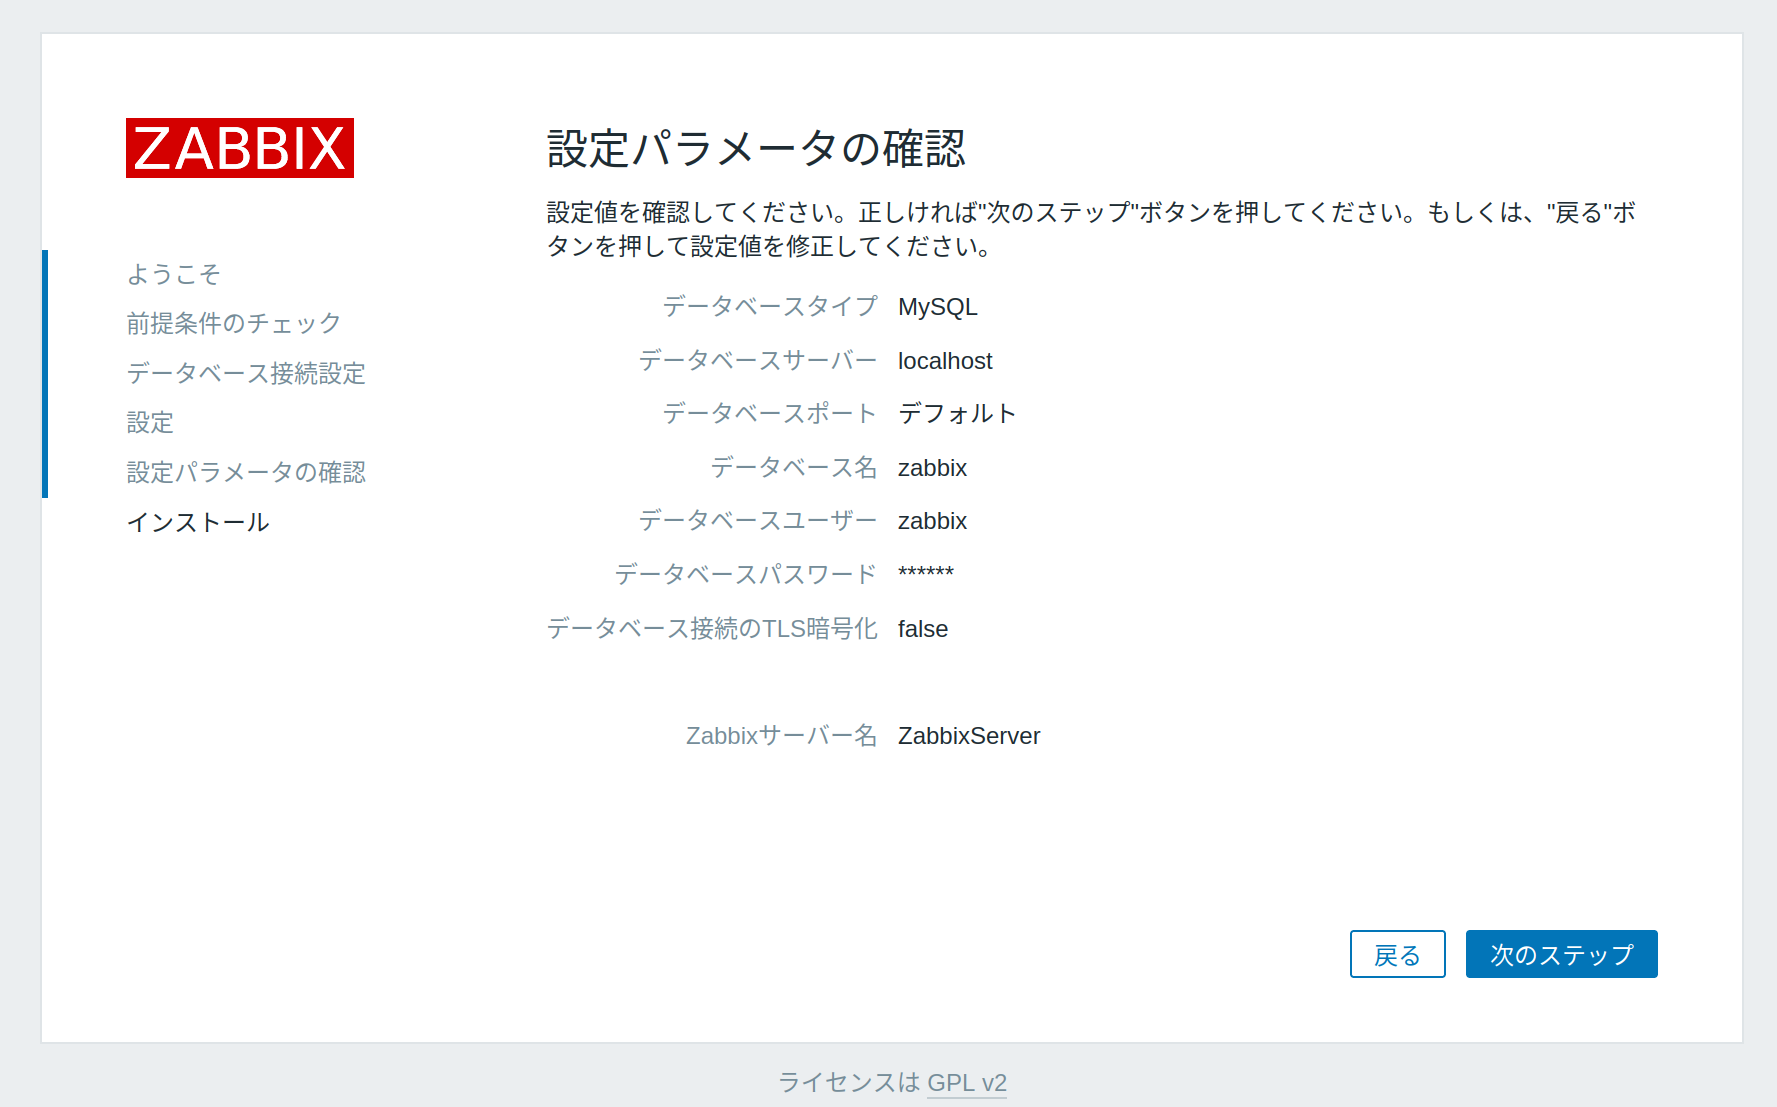Click the ZABBIX logo
The image size is (1777, 1107).
point(240,148)
